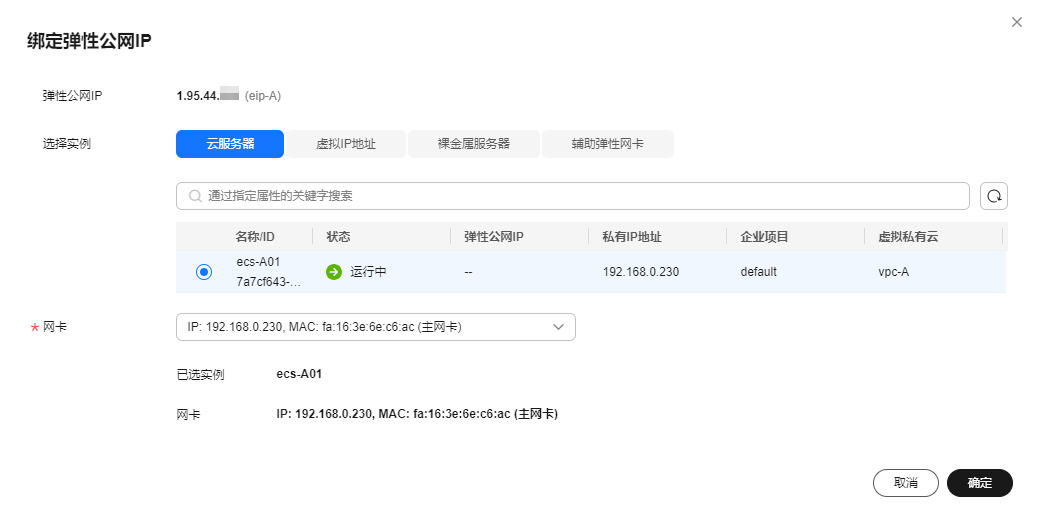Click the 名称/ID column header
The width and height of the screenshot is (1040, 521).
pos(255,237)
